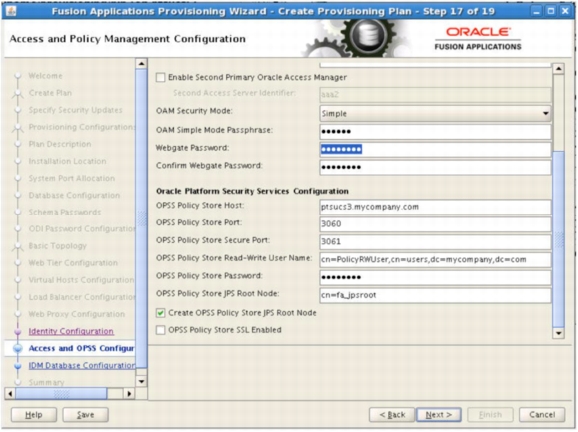Viewport: 578px width, 432px height.
Task: Click main panel scroll up arrow
Action: click(x=559, y=69)
